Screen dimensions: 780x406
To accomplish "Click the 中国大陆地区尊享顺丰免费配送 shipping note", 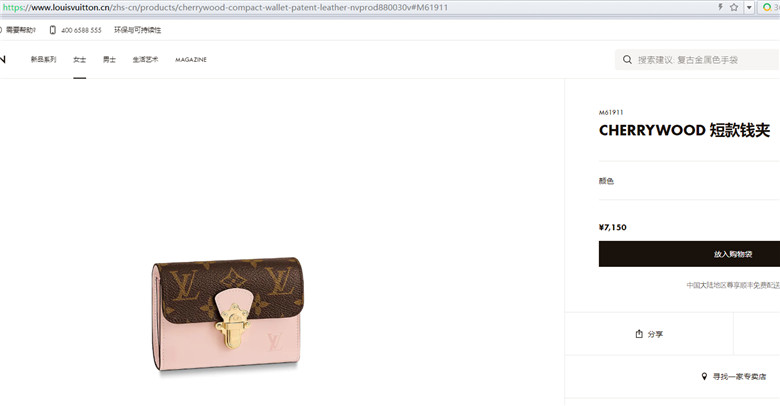I will point(733,285).
